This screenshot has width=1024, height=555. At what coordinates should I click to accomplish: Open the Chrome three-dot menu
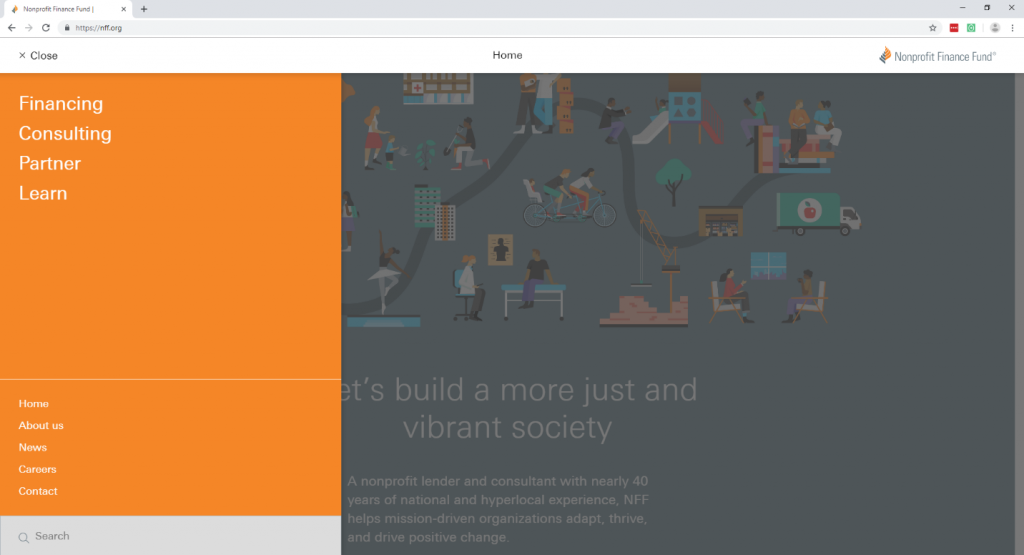pos(1012,28)
